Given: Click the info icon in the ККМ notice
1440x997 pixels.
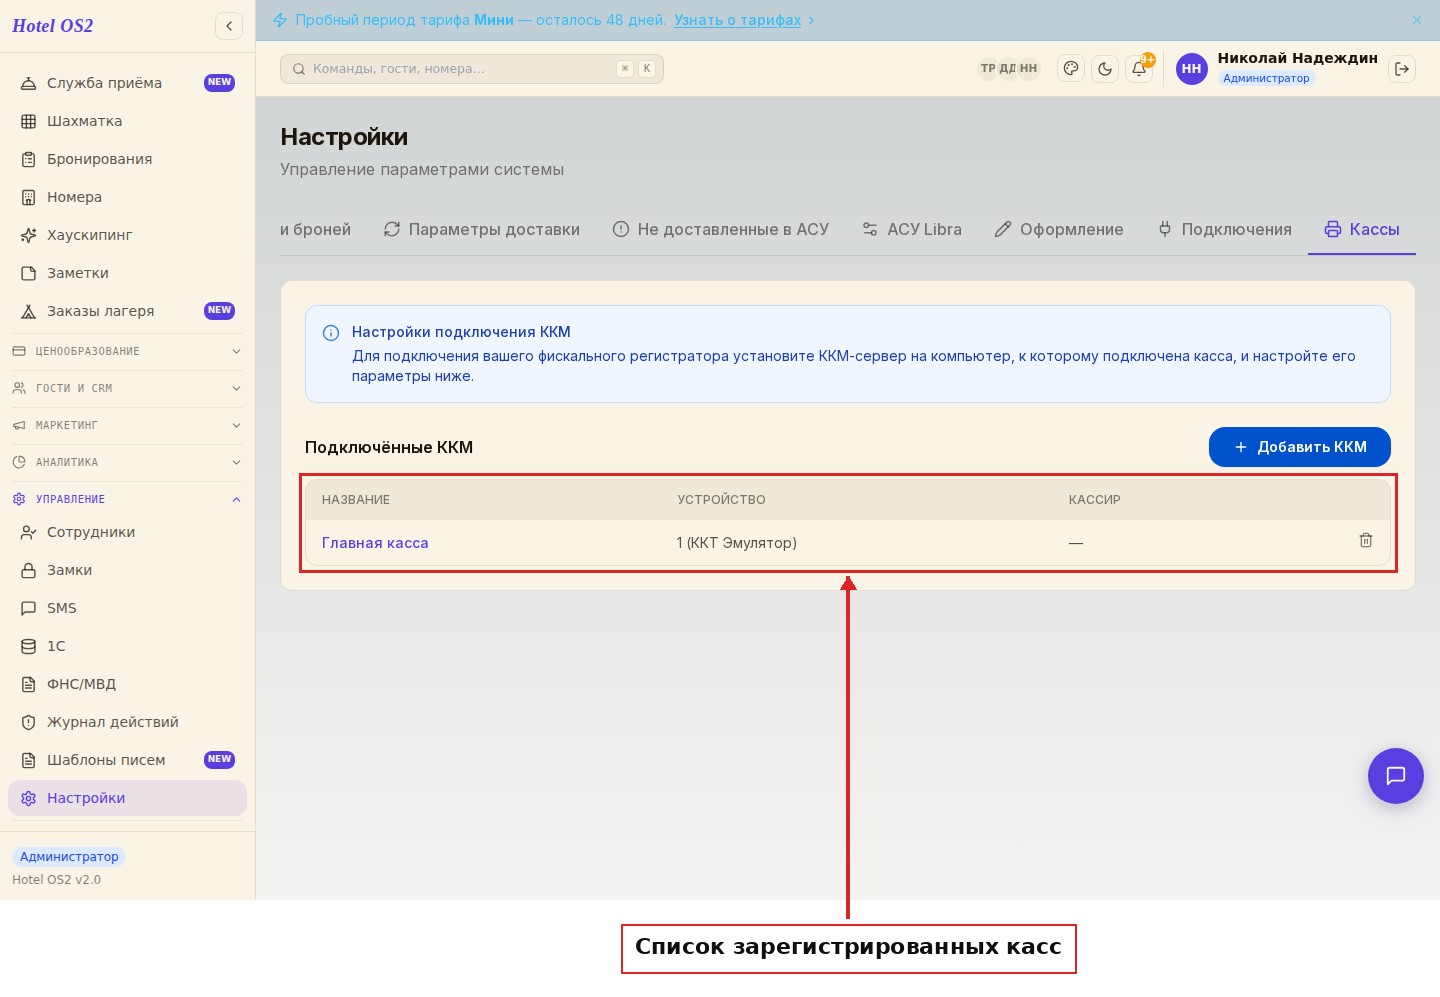Looking at the screenshot, I should tap(331, 333).
